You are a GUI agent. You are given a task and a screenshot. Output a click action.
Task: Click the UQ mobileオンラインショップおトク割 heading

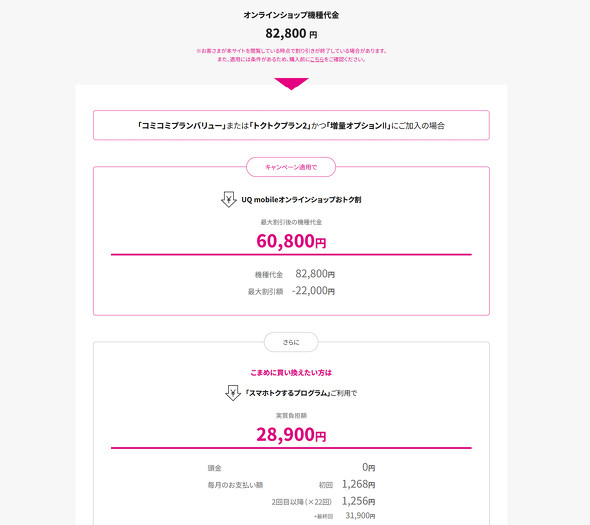(x=301, y=199)
